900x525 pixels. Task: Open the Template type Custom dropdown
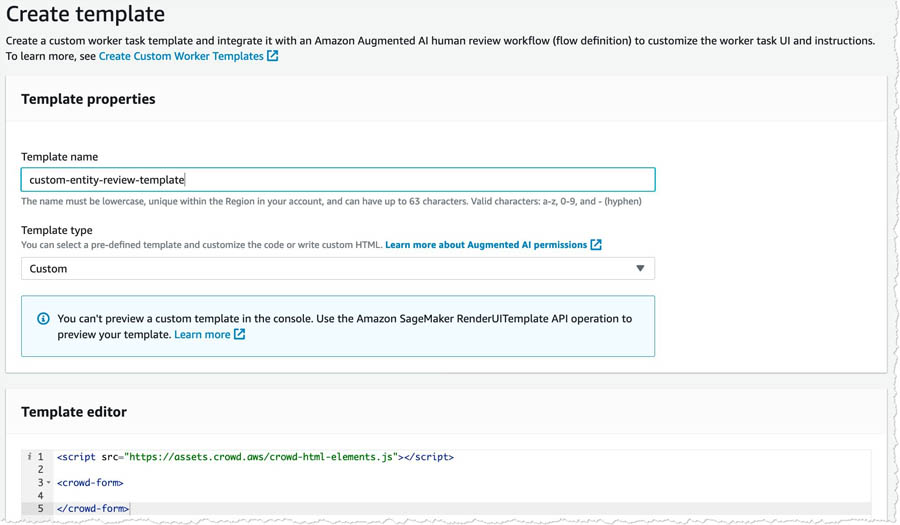pos(338,269)
